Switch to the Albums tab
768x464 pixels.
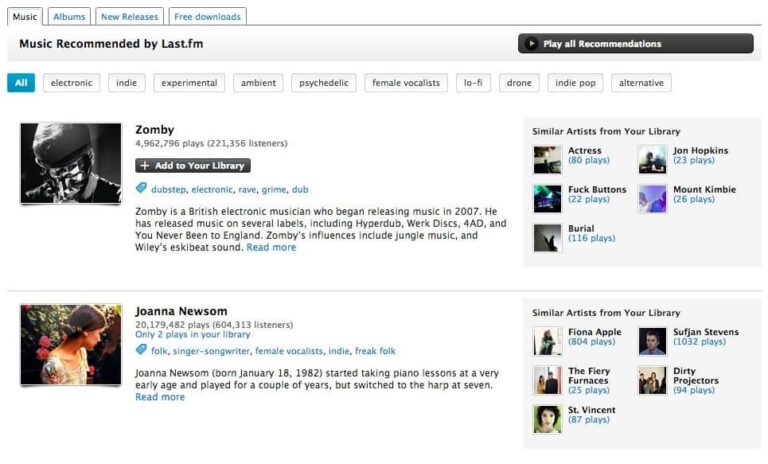[69, 16]
